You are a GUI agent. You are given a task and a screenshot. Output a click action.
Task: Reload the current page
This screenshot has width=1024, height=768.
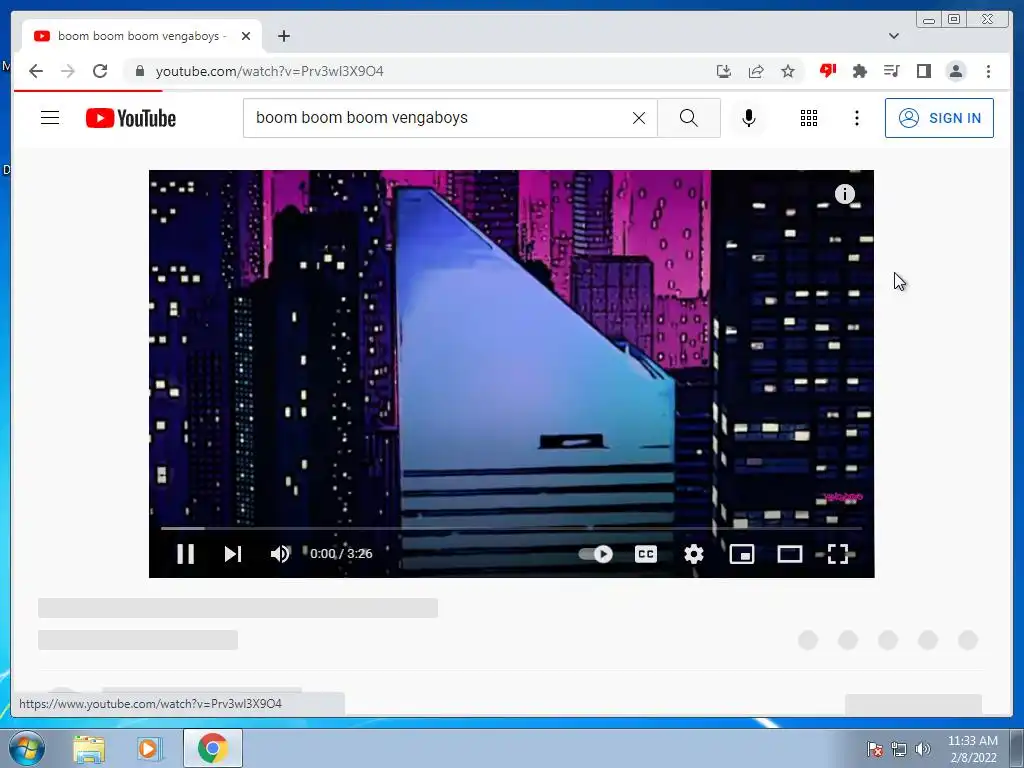(100, 71)
